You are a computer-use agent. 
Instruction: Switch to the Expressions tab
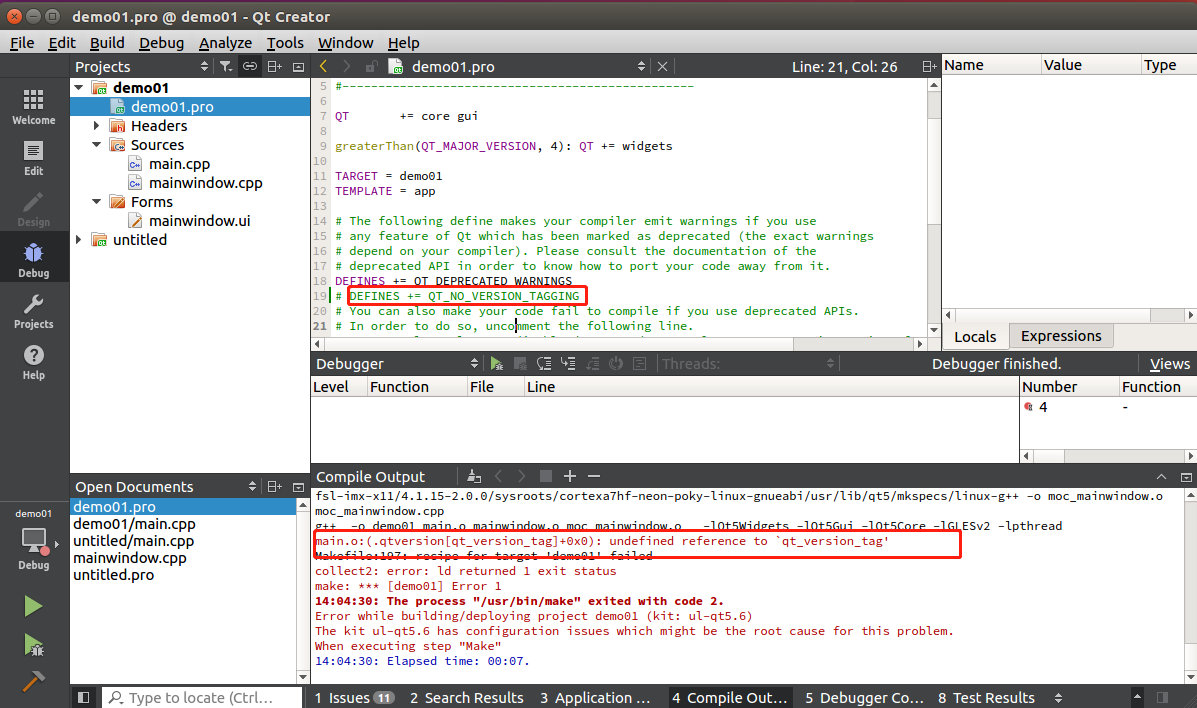[x=1060, y=335]
